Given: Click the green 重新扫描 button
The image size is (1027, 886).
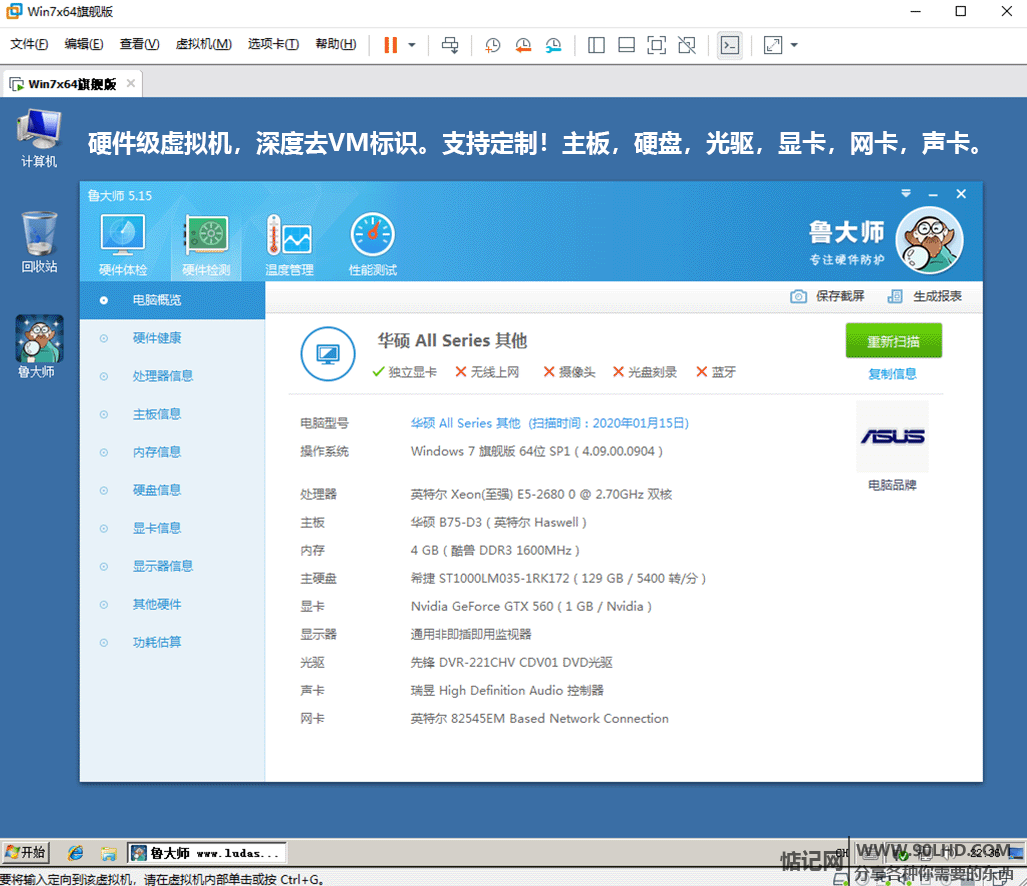Looking at the screenshot, I should tap(893, 341).
